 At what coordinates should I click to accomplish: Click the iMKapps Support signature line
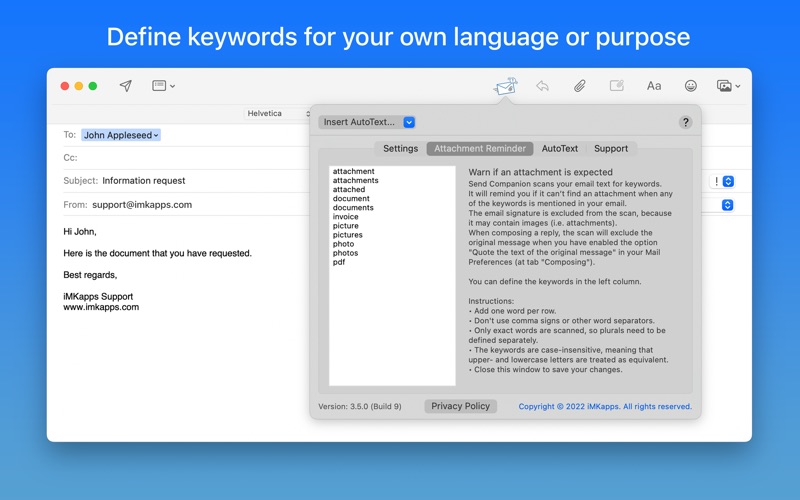(x=98, y=296)
